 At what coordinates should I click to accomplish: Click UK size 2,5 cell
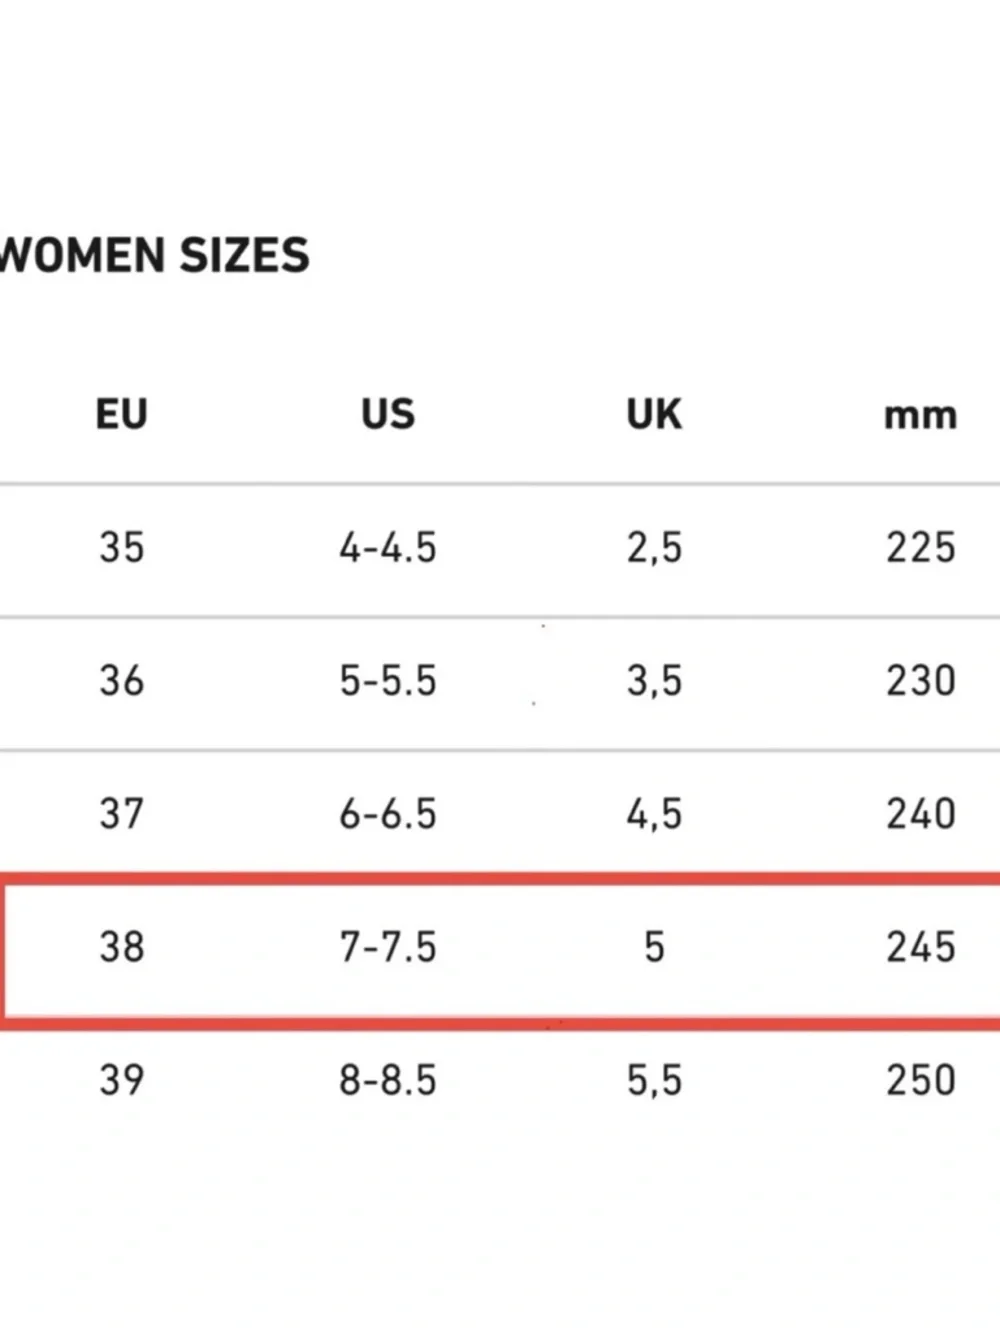654,548
